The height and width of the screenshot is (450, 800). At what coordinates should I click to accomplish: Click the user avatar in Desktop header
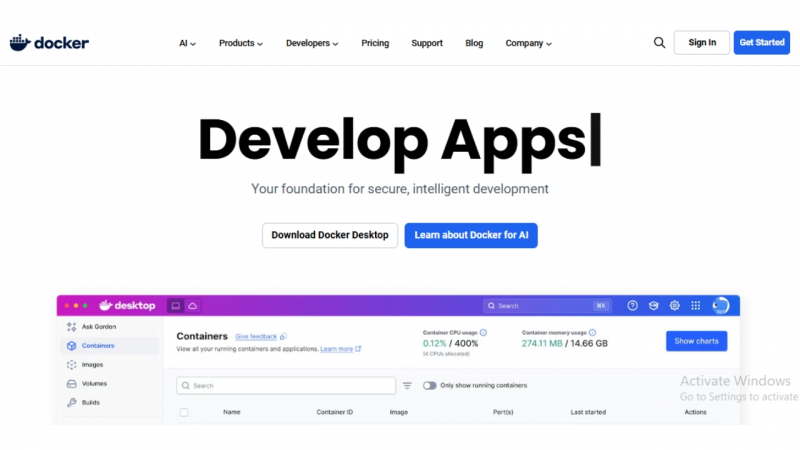720,306
